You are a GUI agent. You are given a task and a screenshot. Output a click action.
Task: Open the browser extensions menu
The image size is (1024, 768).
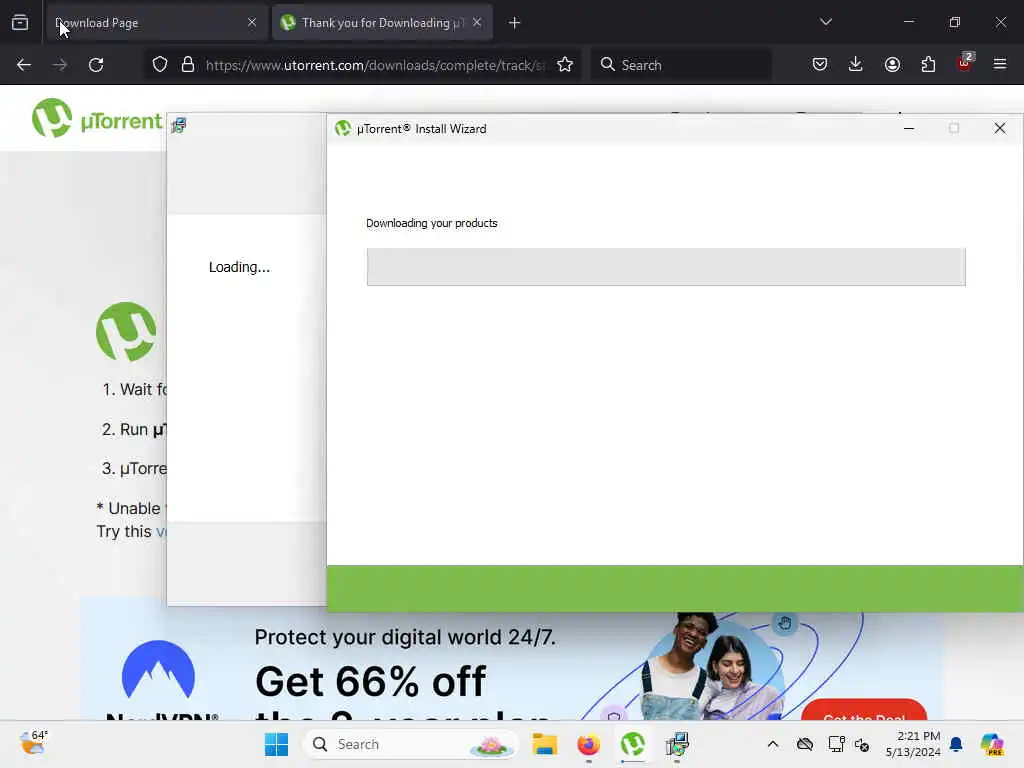(x=928, y=64)
